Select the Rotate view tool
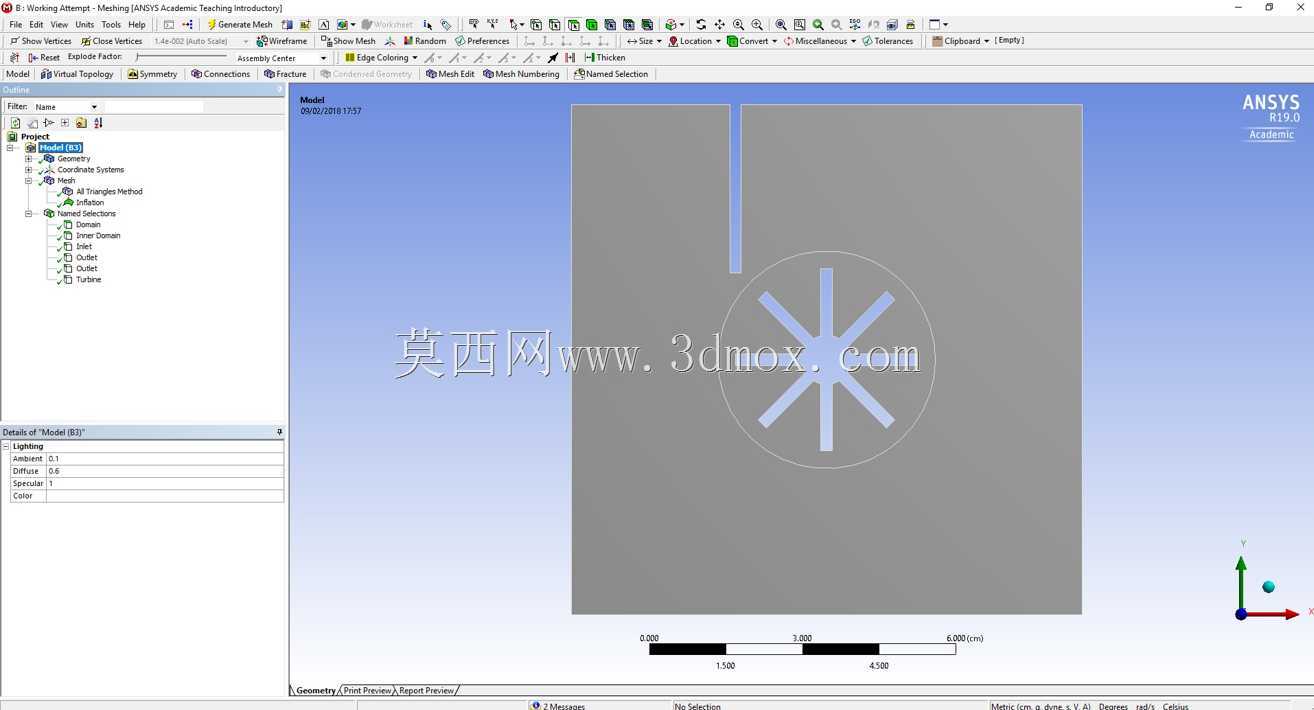Viewport: 1314px width, 710px height. pos(700,24)
